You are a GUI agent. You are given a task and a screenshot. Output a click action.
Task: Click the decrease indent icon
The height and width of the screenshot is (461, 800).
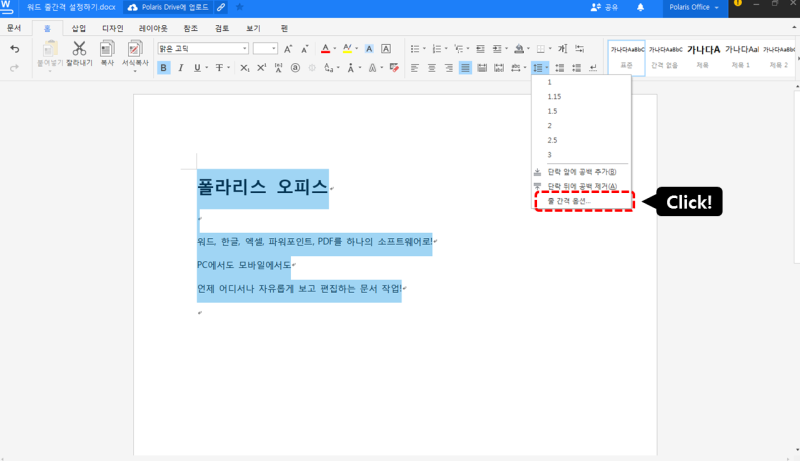[480, 49]
